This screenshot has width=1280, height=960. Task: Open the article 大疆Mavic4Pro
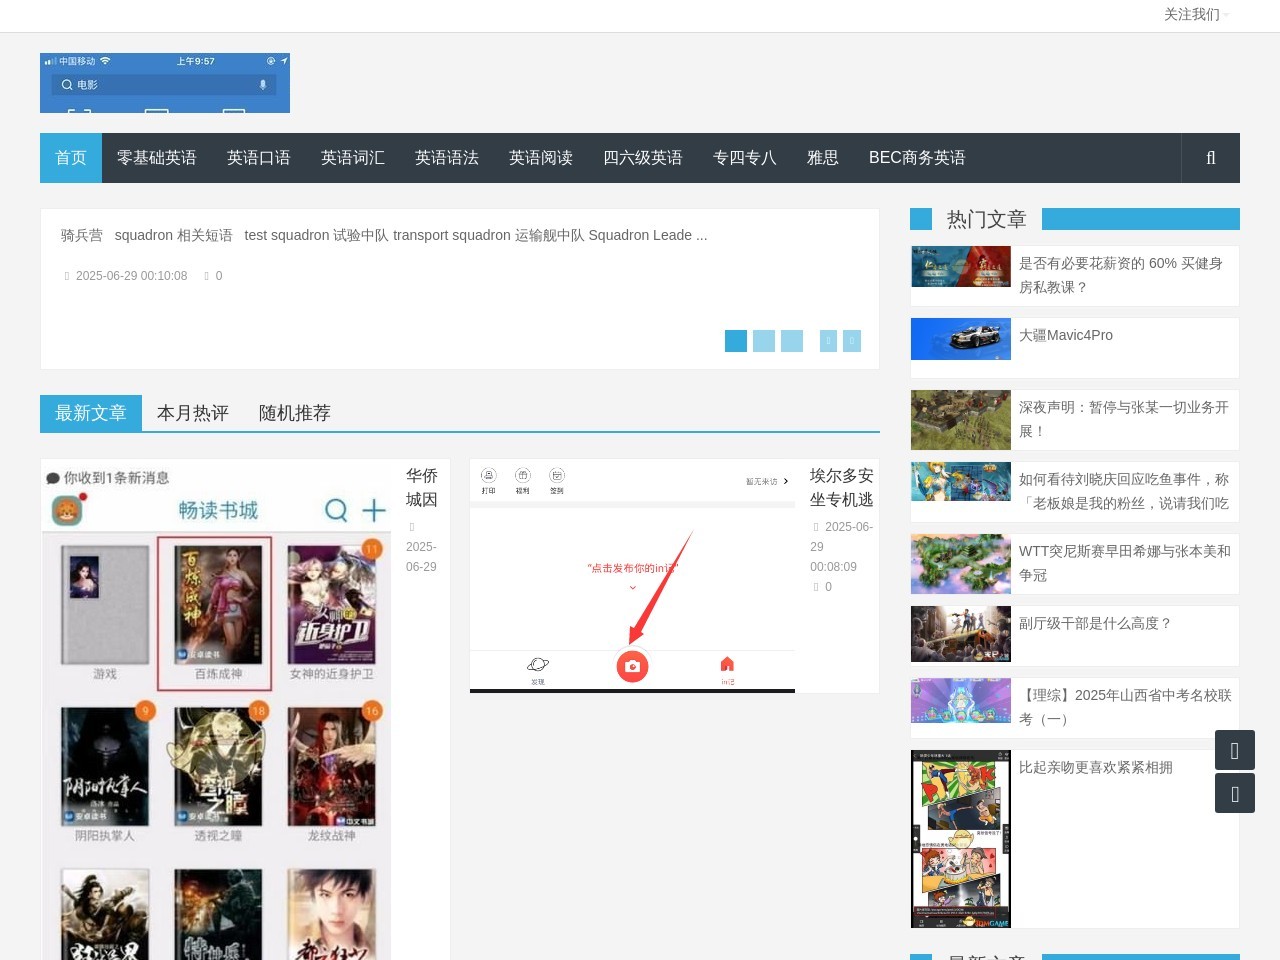click(1066, 335)
